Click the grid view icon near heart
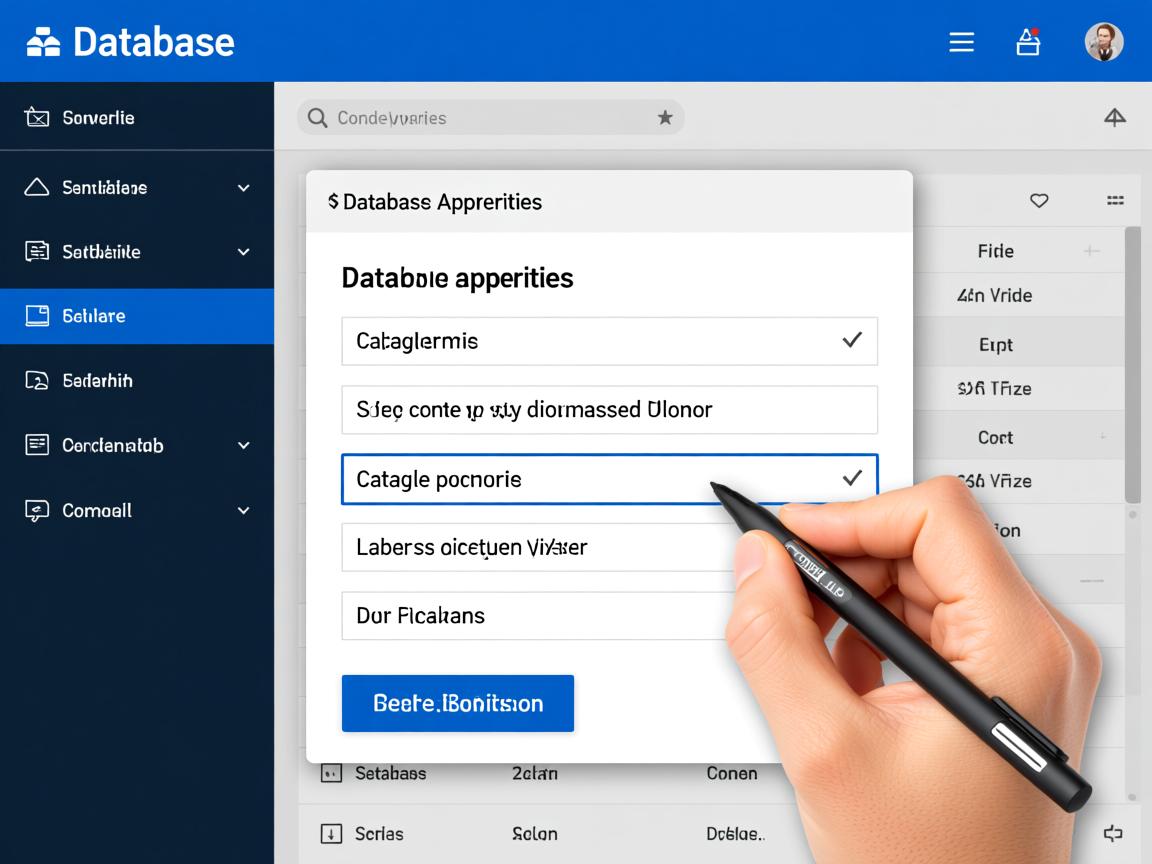This screenshot has width=1152, height=864. coord(1115,201)
